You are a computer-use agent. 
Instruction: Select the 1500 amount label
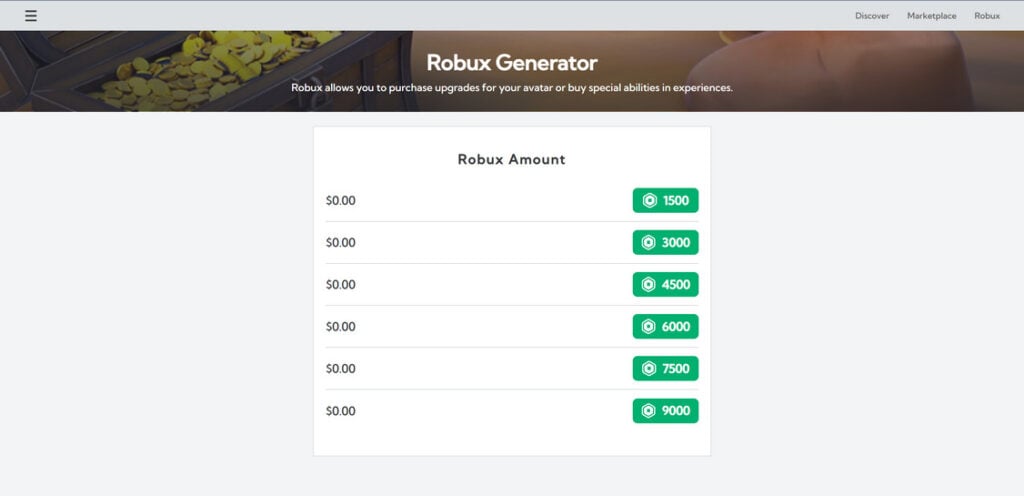click(676, 201)
